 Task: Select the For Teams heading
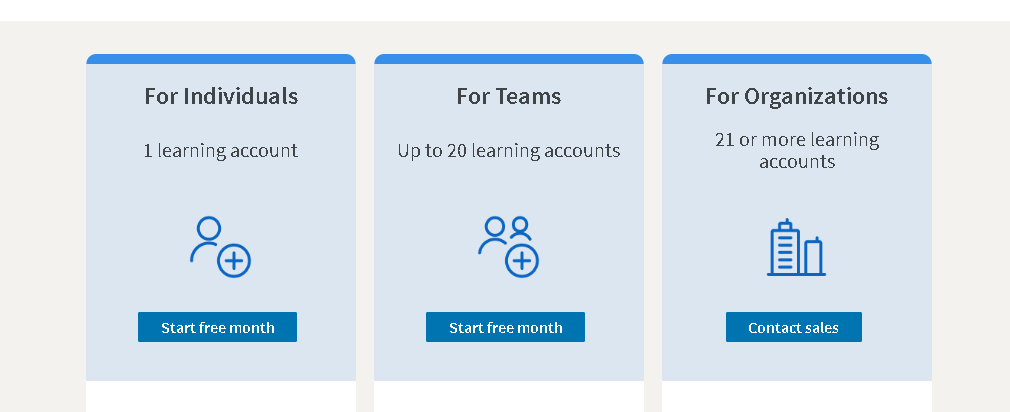(509, 96)
